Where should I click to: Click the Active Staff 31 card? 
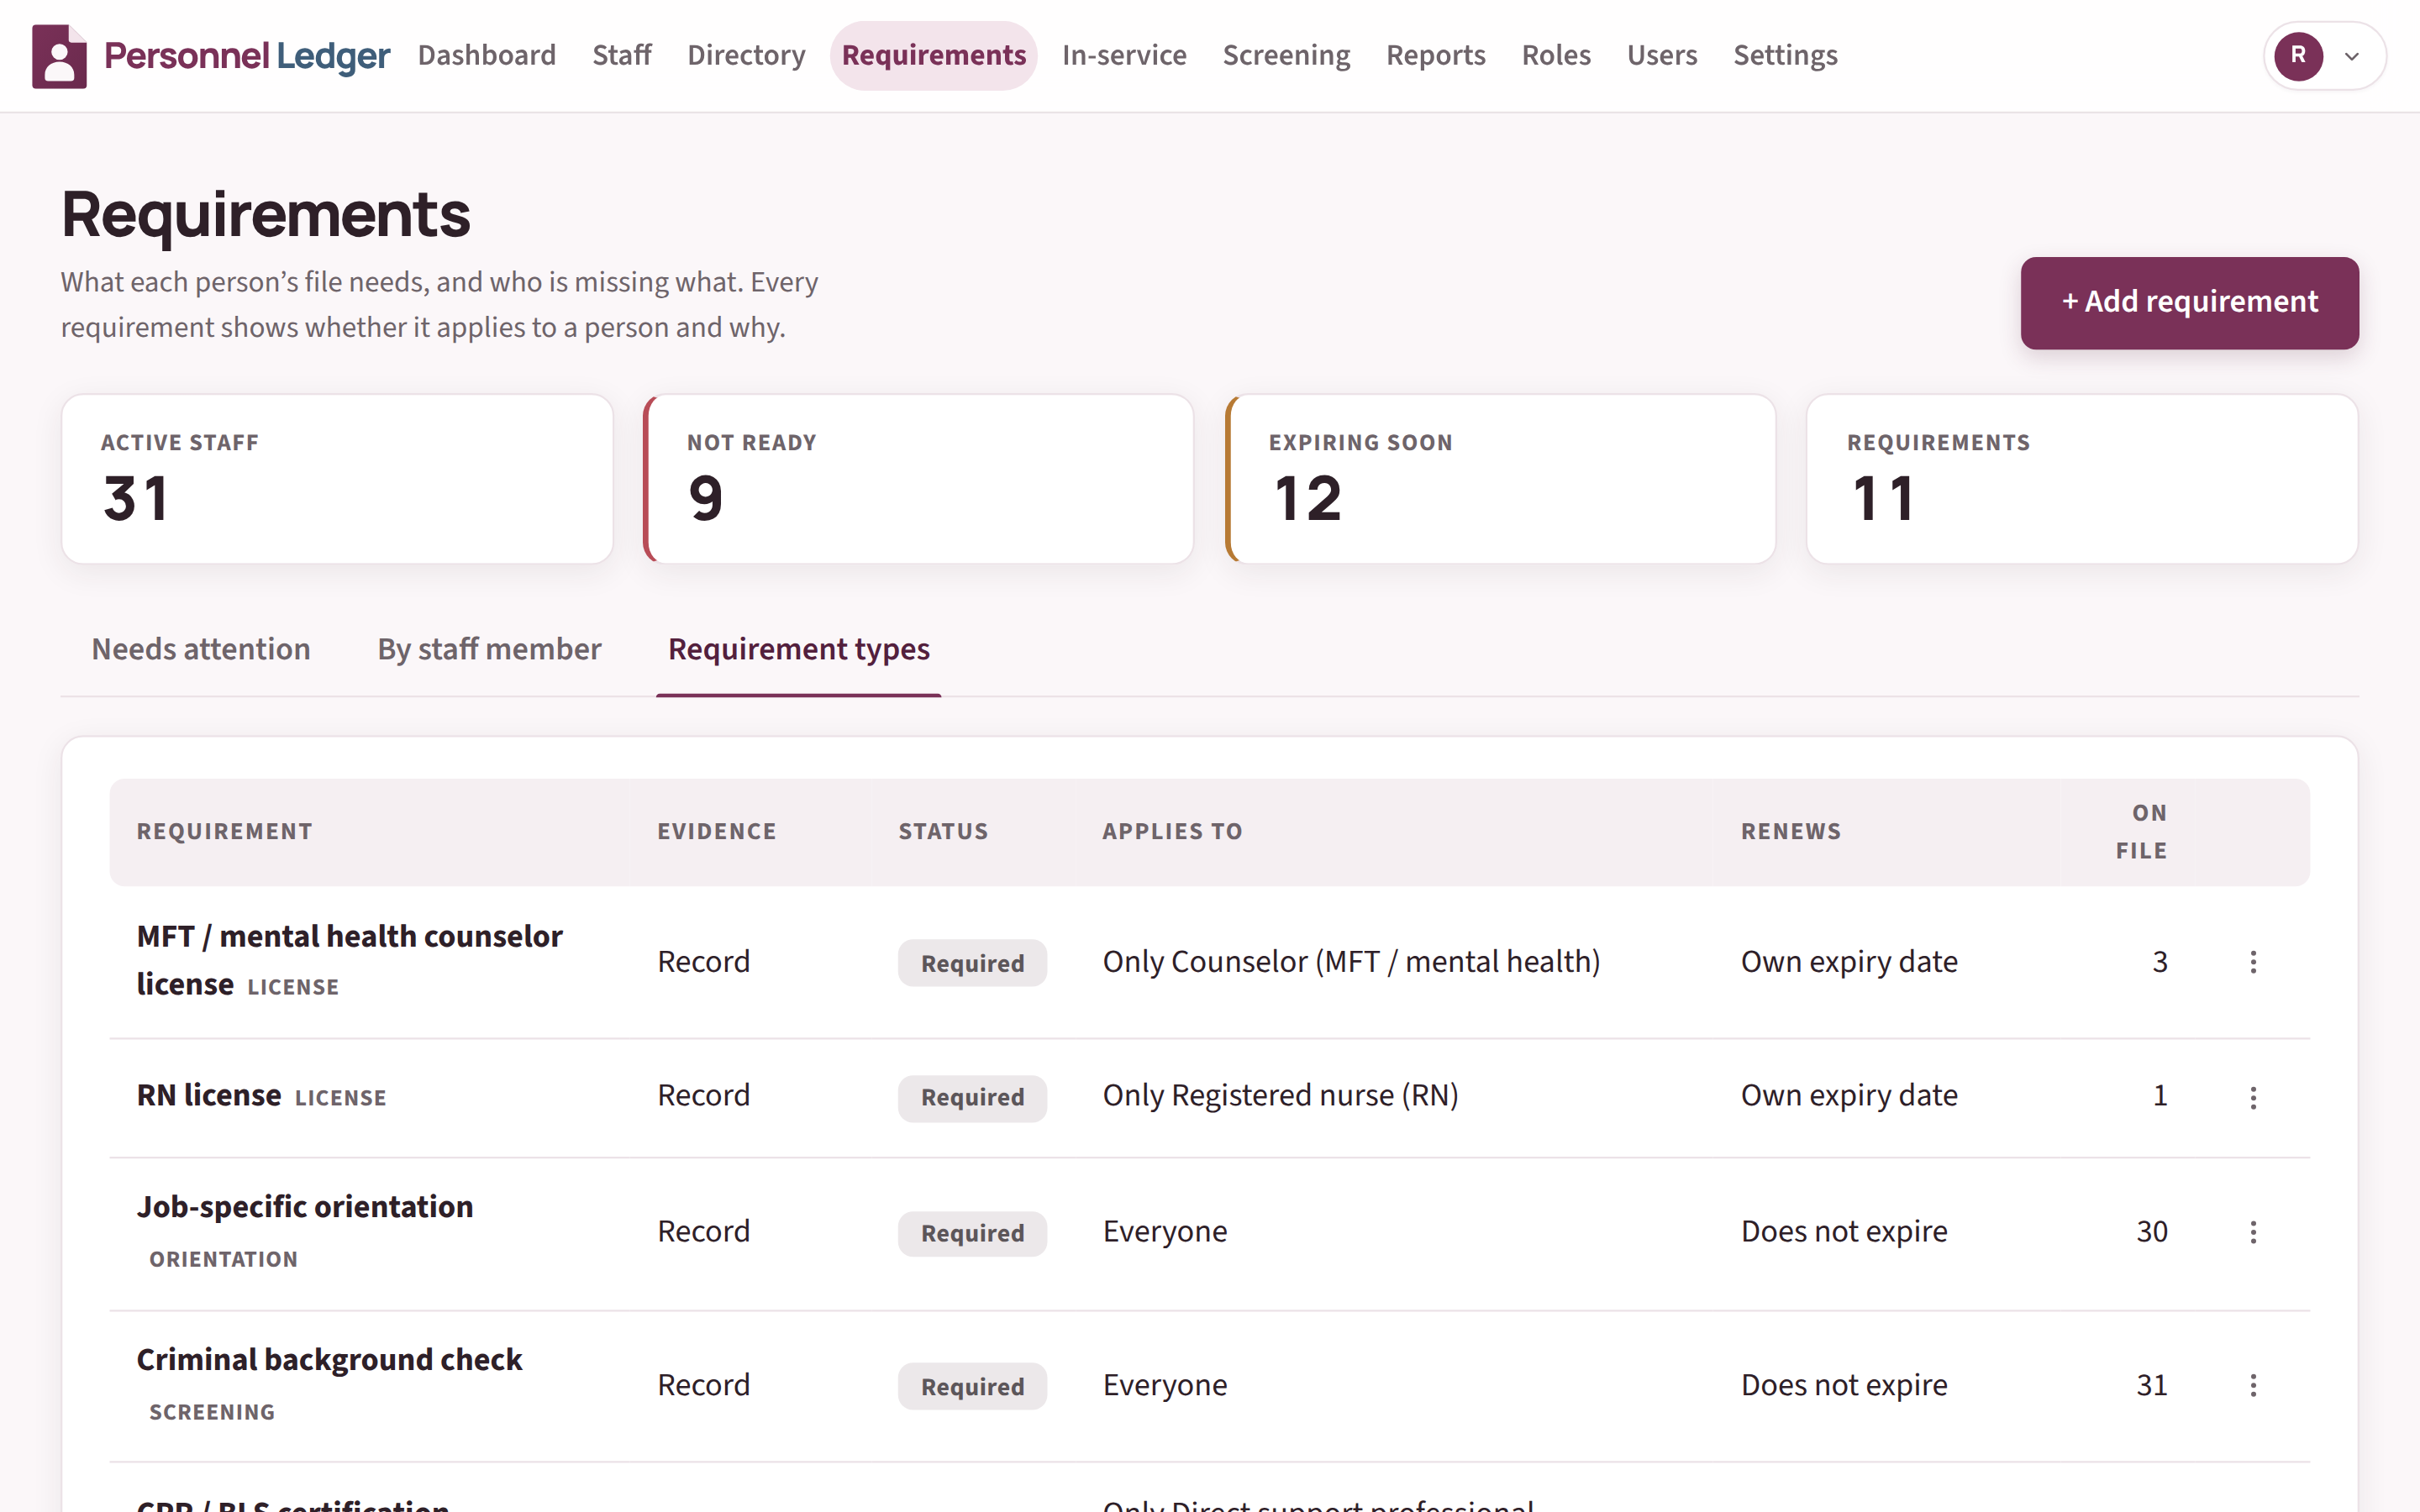pos(337,479)
